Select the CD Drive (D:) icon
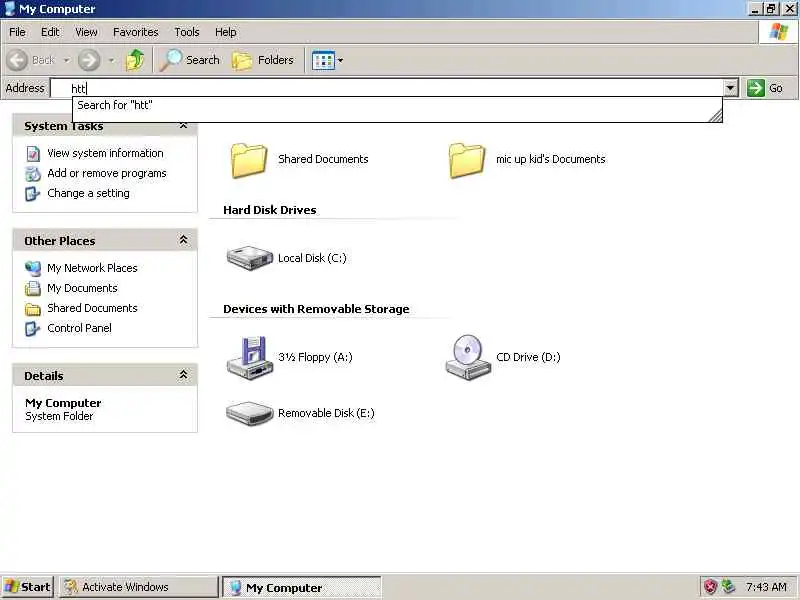This screenshot has width=800, height=600. click(468, 357)
